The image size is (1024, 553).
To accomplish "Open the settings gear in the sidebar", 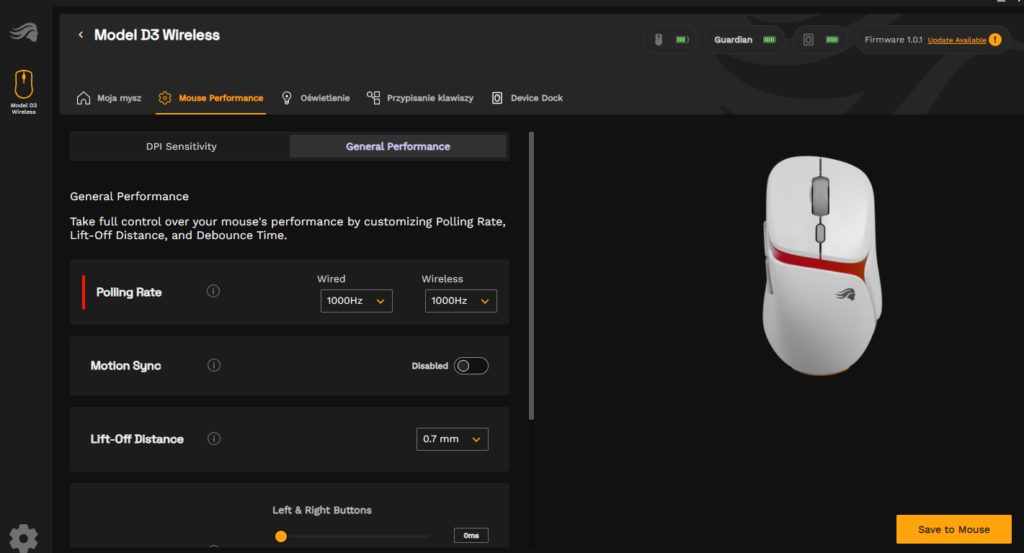I will (23, 538).
